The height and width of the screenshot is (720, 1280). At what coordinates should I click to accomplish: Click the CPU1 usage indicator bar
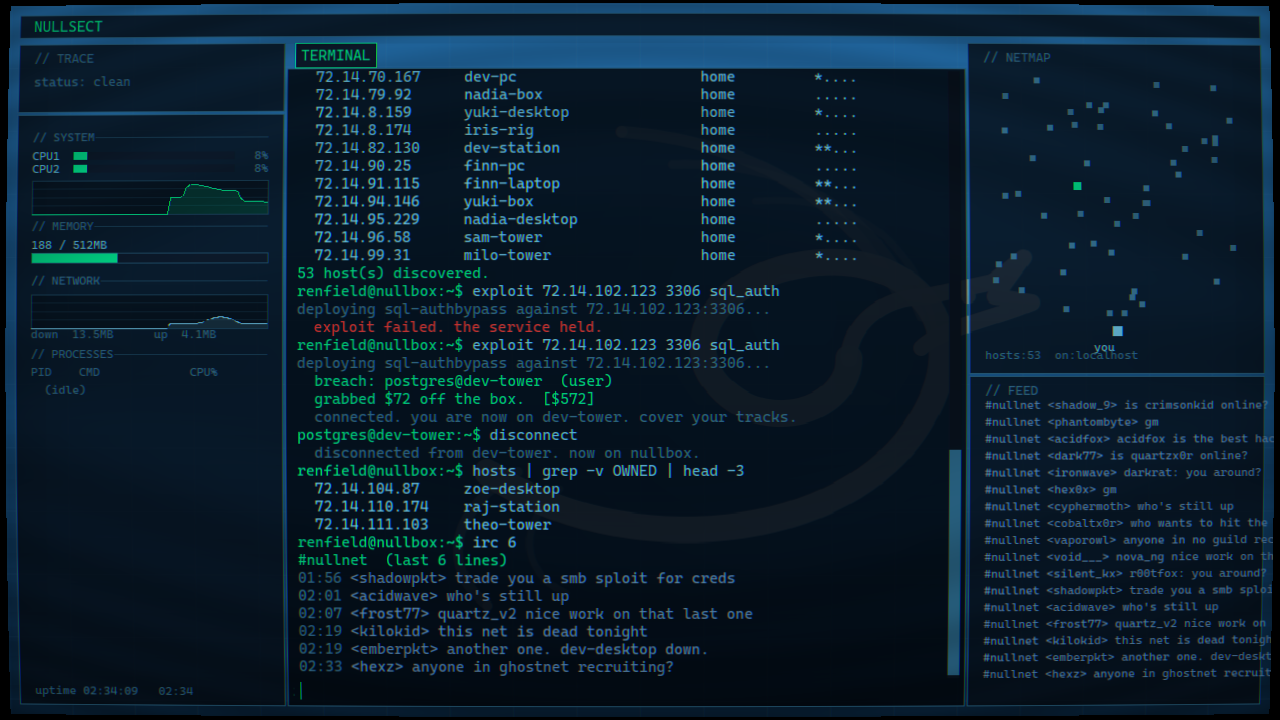(80, 156)
